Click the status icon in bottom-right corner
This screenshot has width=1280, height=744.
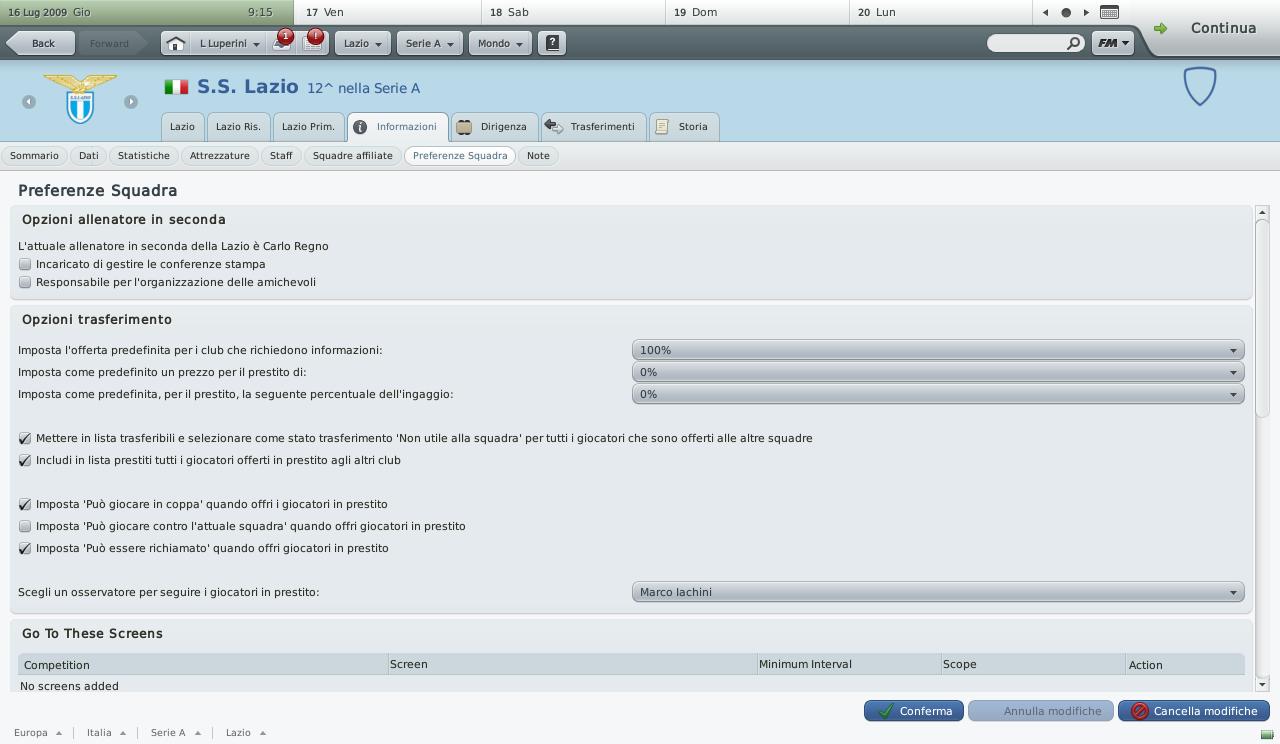(1267, 734)
